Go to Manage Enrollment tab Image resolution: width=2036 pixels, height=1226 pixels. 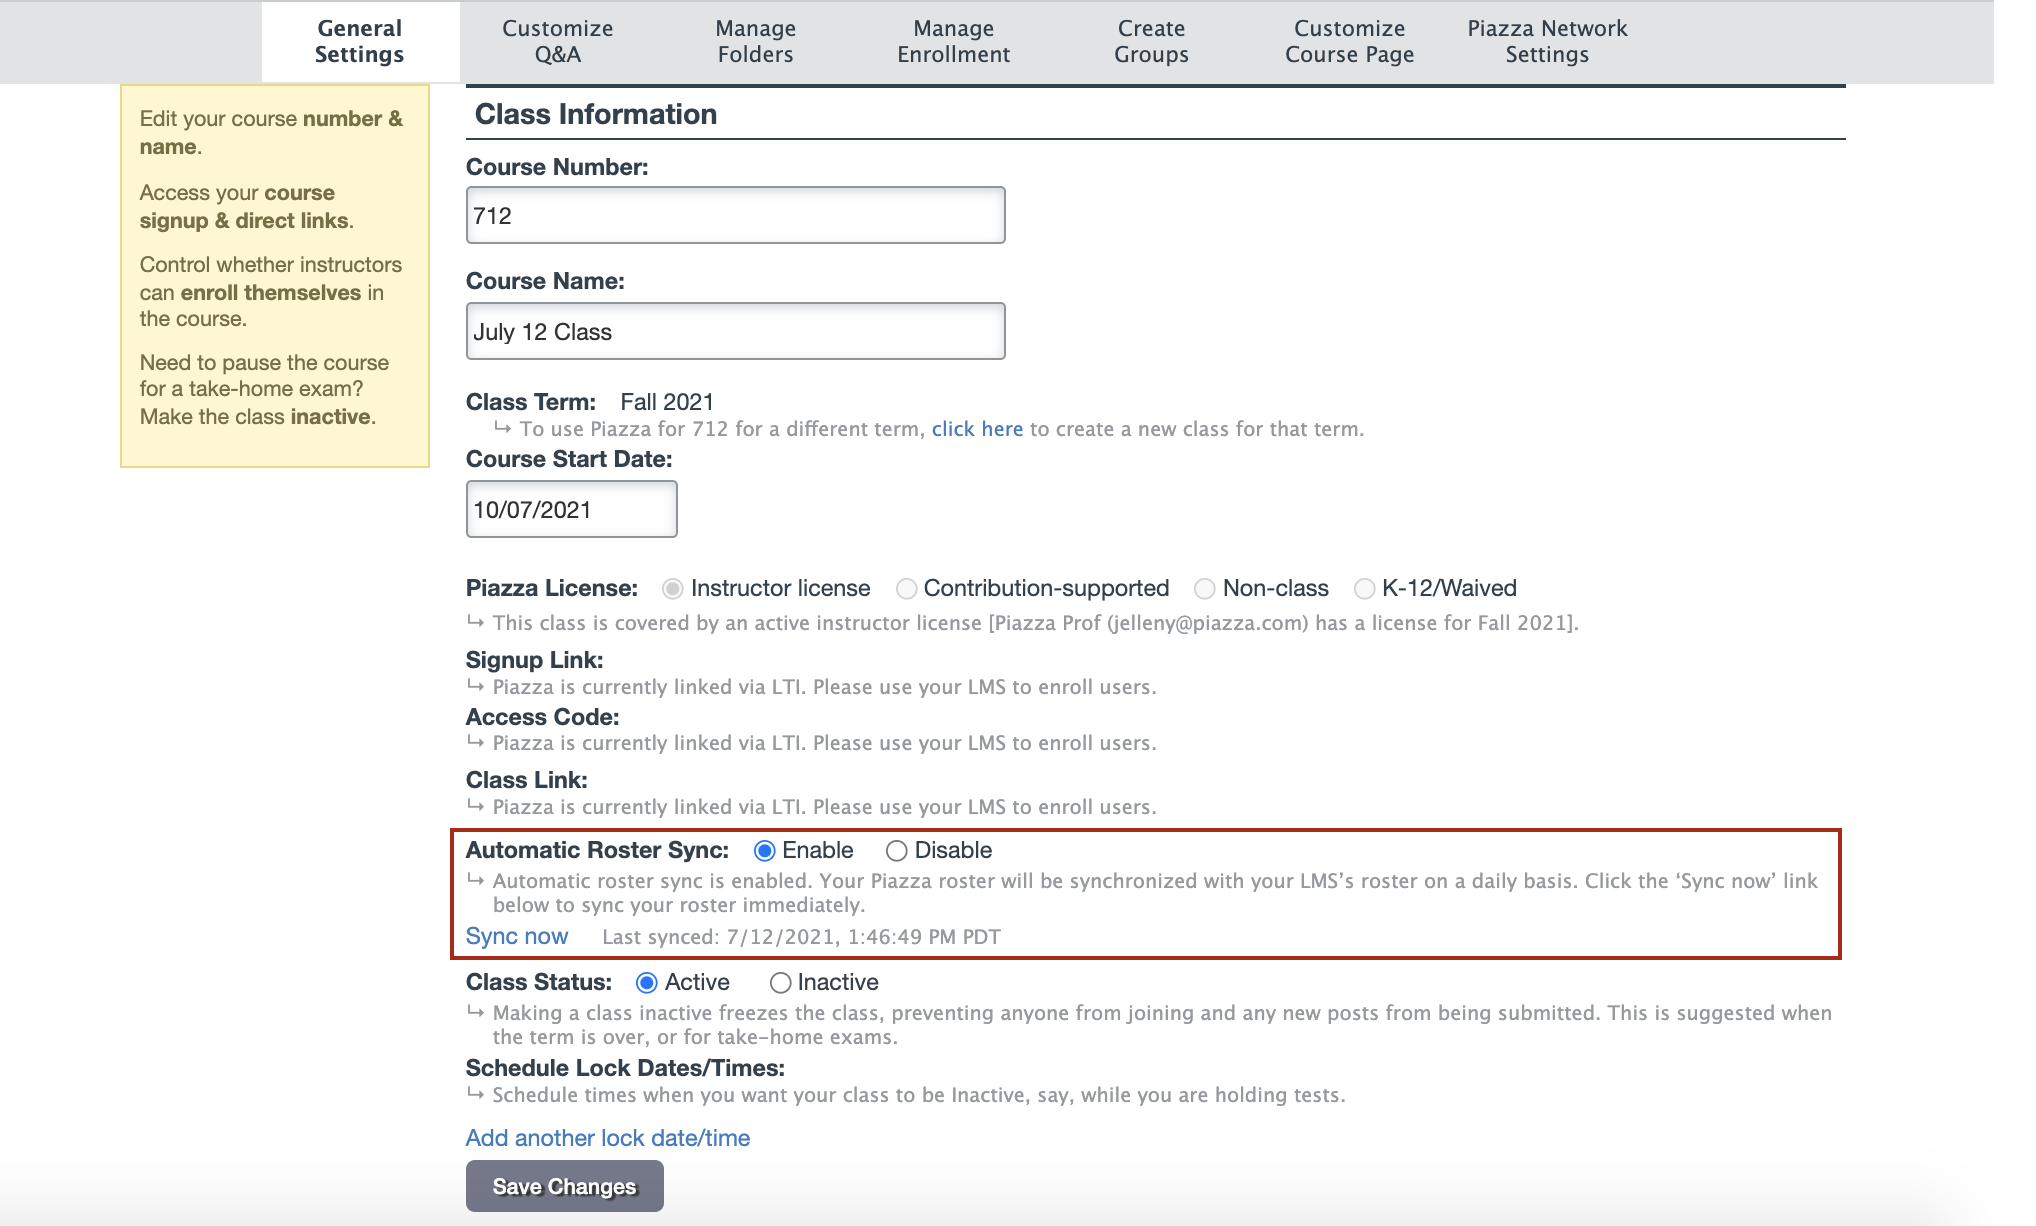coord(953,41)
